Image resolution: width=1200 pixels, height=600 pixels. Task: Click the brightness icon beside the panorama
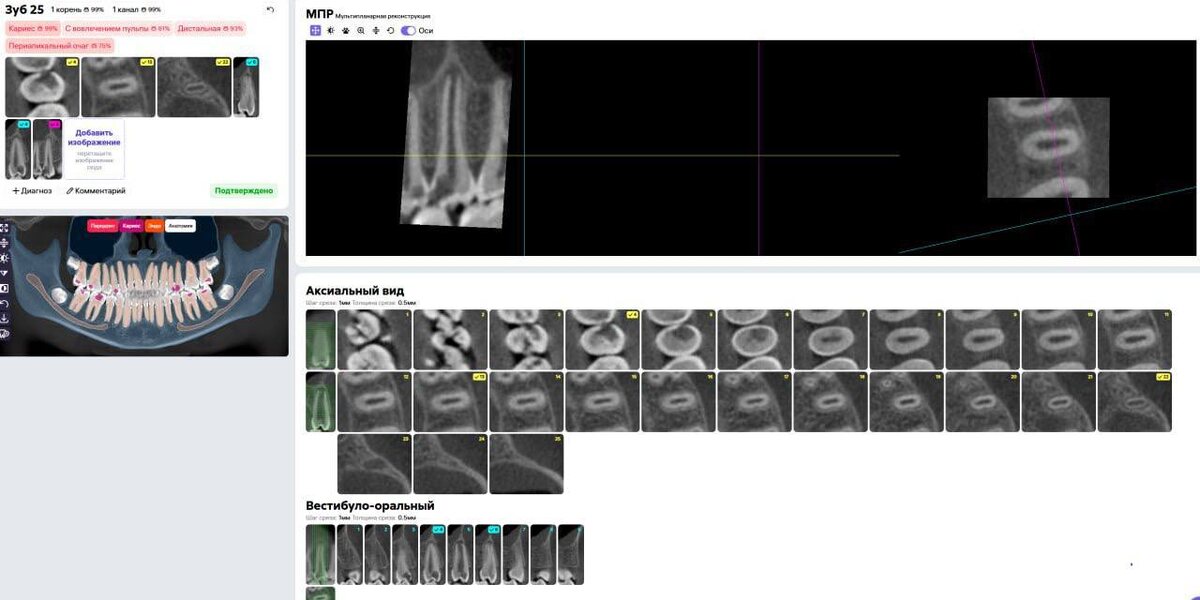click(4, 258)
